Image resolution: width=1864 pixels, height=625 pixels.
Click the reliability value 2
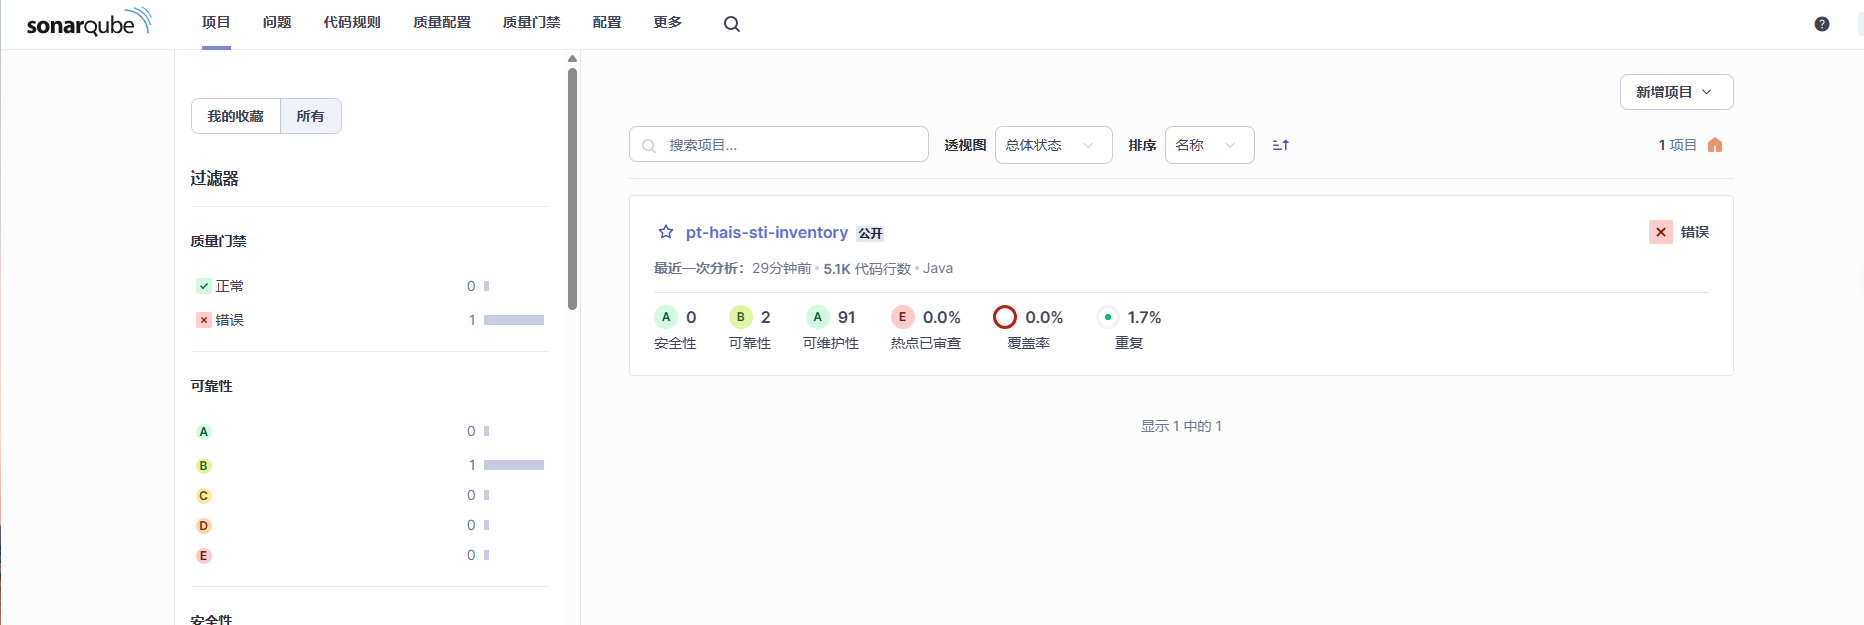pos(766,317)
